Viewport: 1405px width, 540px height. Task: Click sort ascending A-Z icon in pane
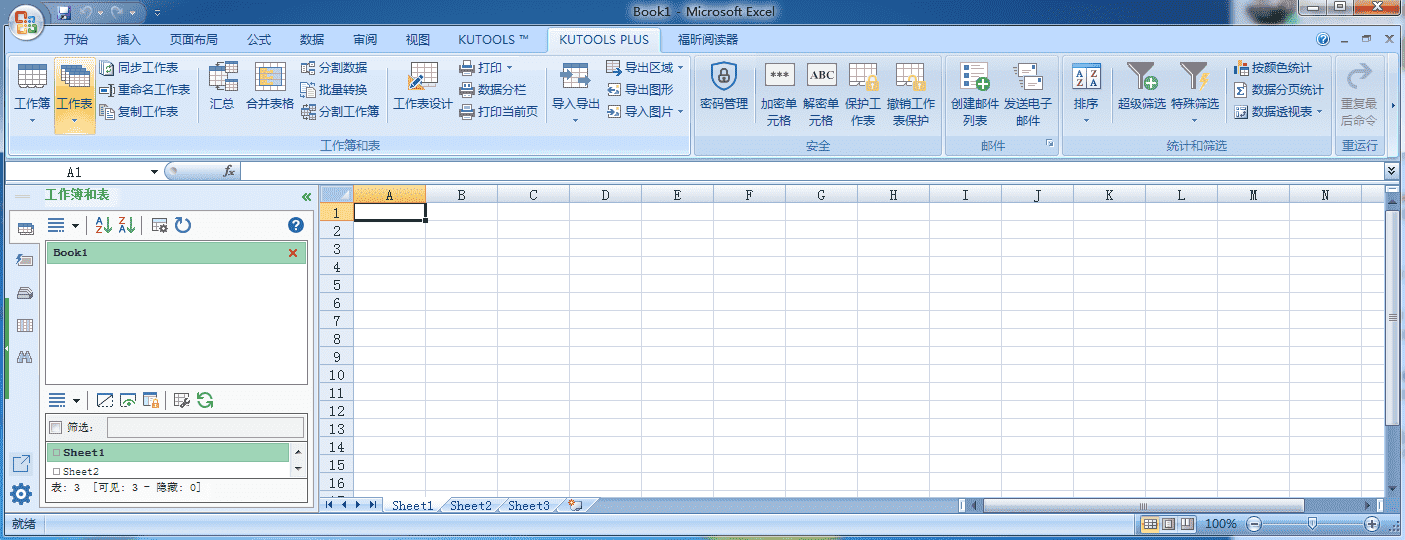(102, 225)
